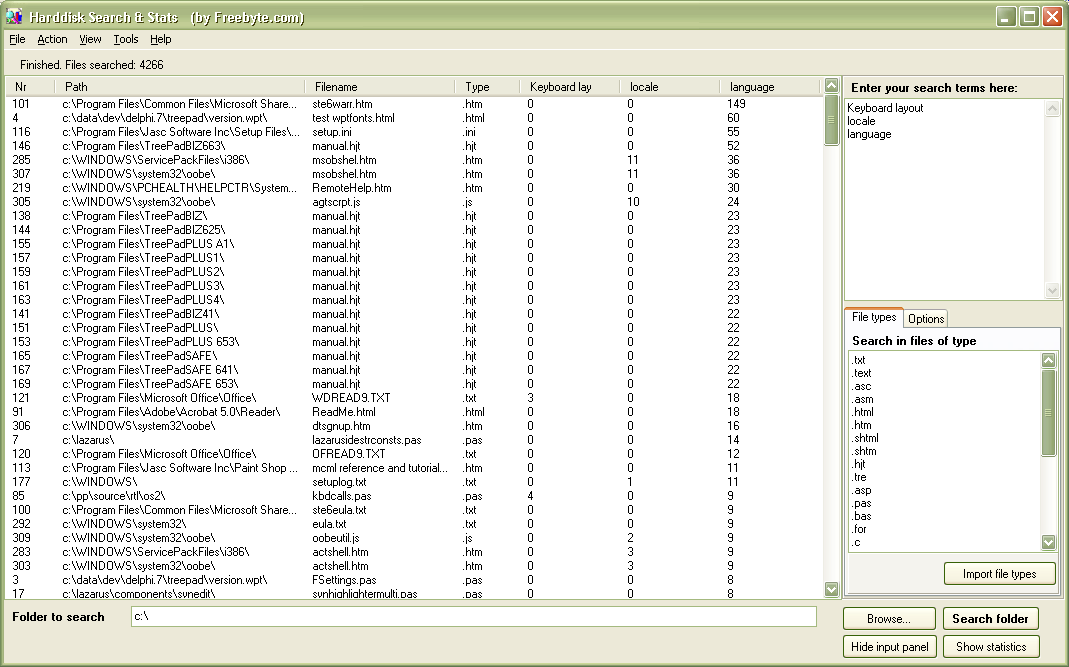Switch to the Options tab
The image size is (1069, 667).
tap(925, 319)
